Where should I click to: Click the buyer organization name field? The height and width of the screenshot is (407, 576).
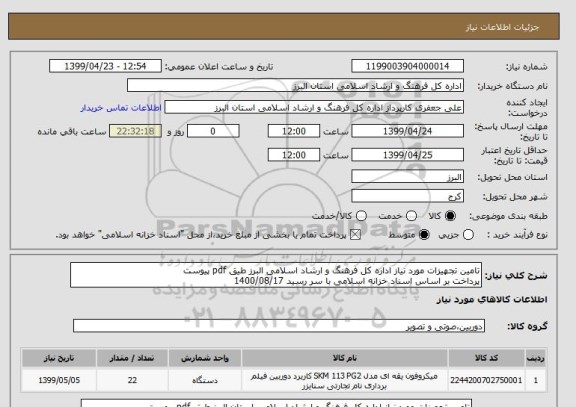click(x=295, y=86)
